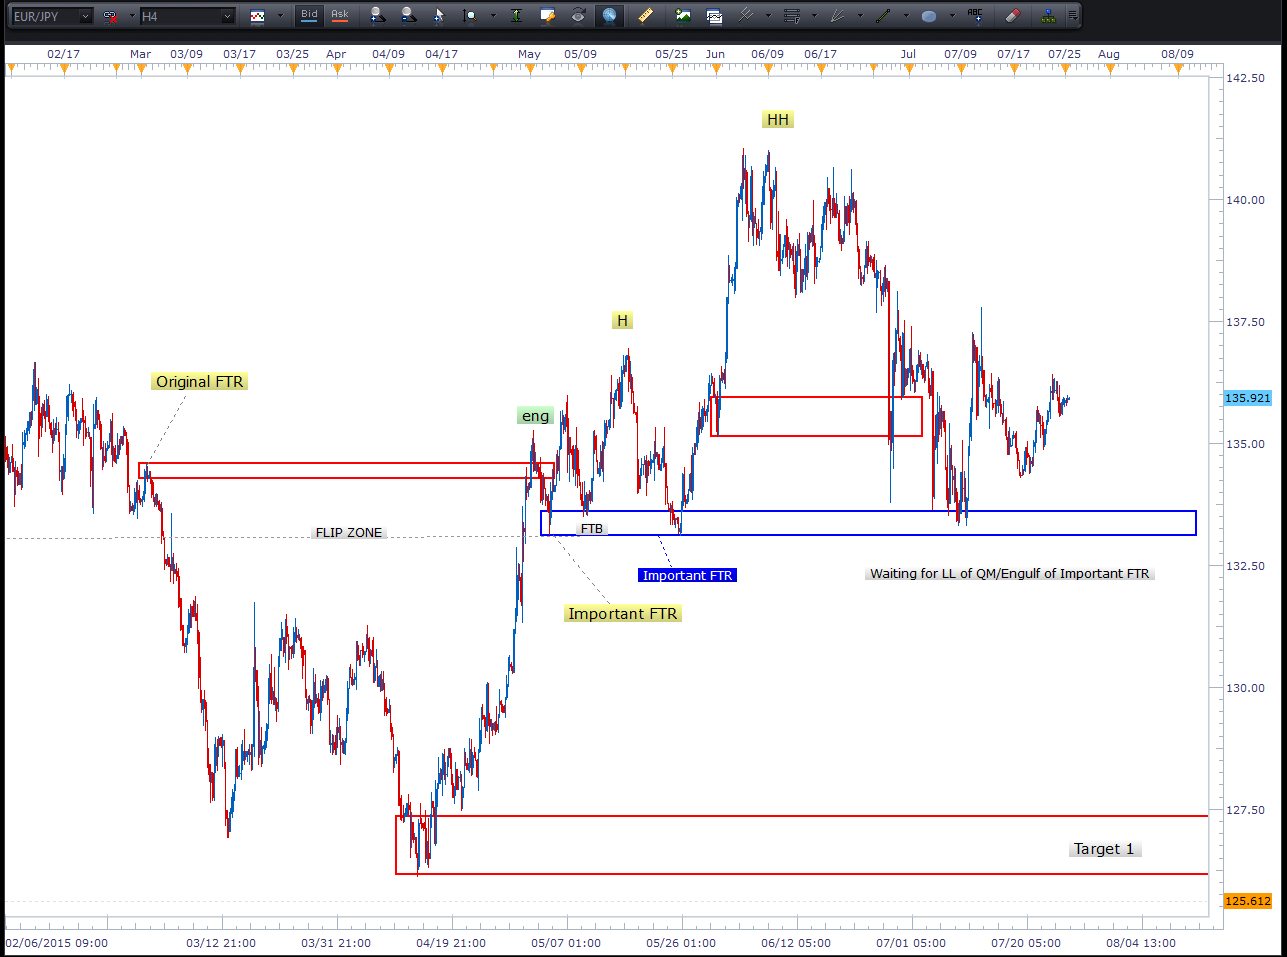Click the 'Target 1' chart label

[x=1104, y=849]
